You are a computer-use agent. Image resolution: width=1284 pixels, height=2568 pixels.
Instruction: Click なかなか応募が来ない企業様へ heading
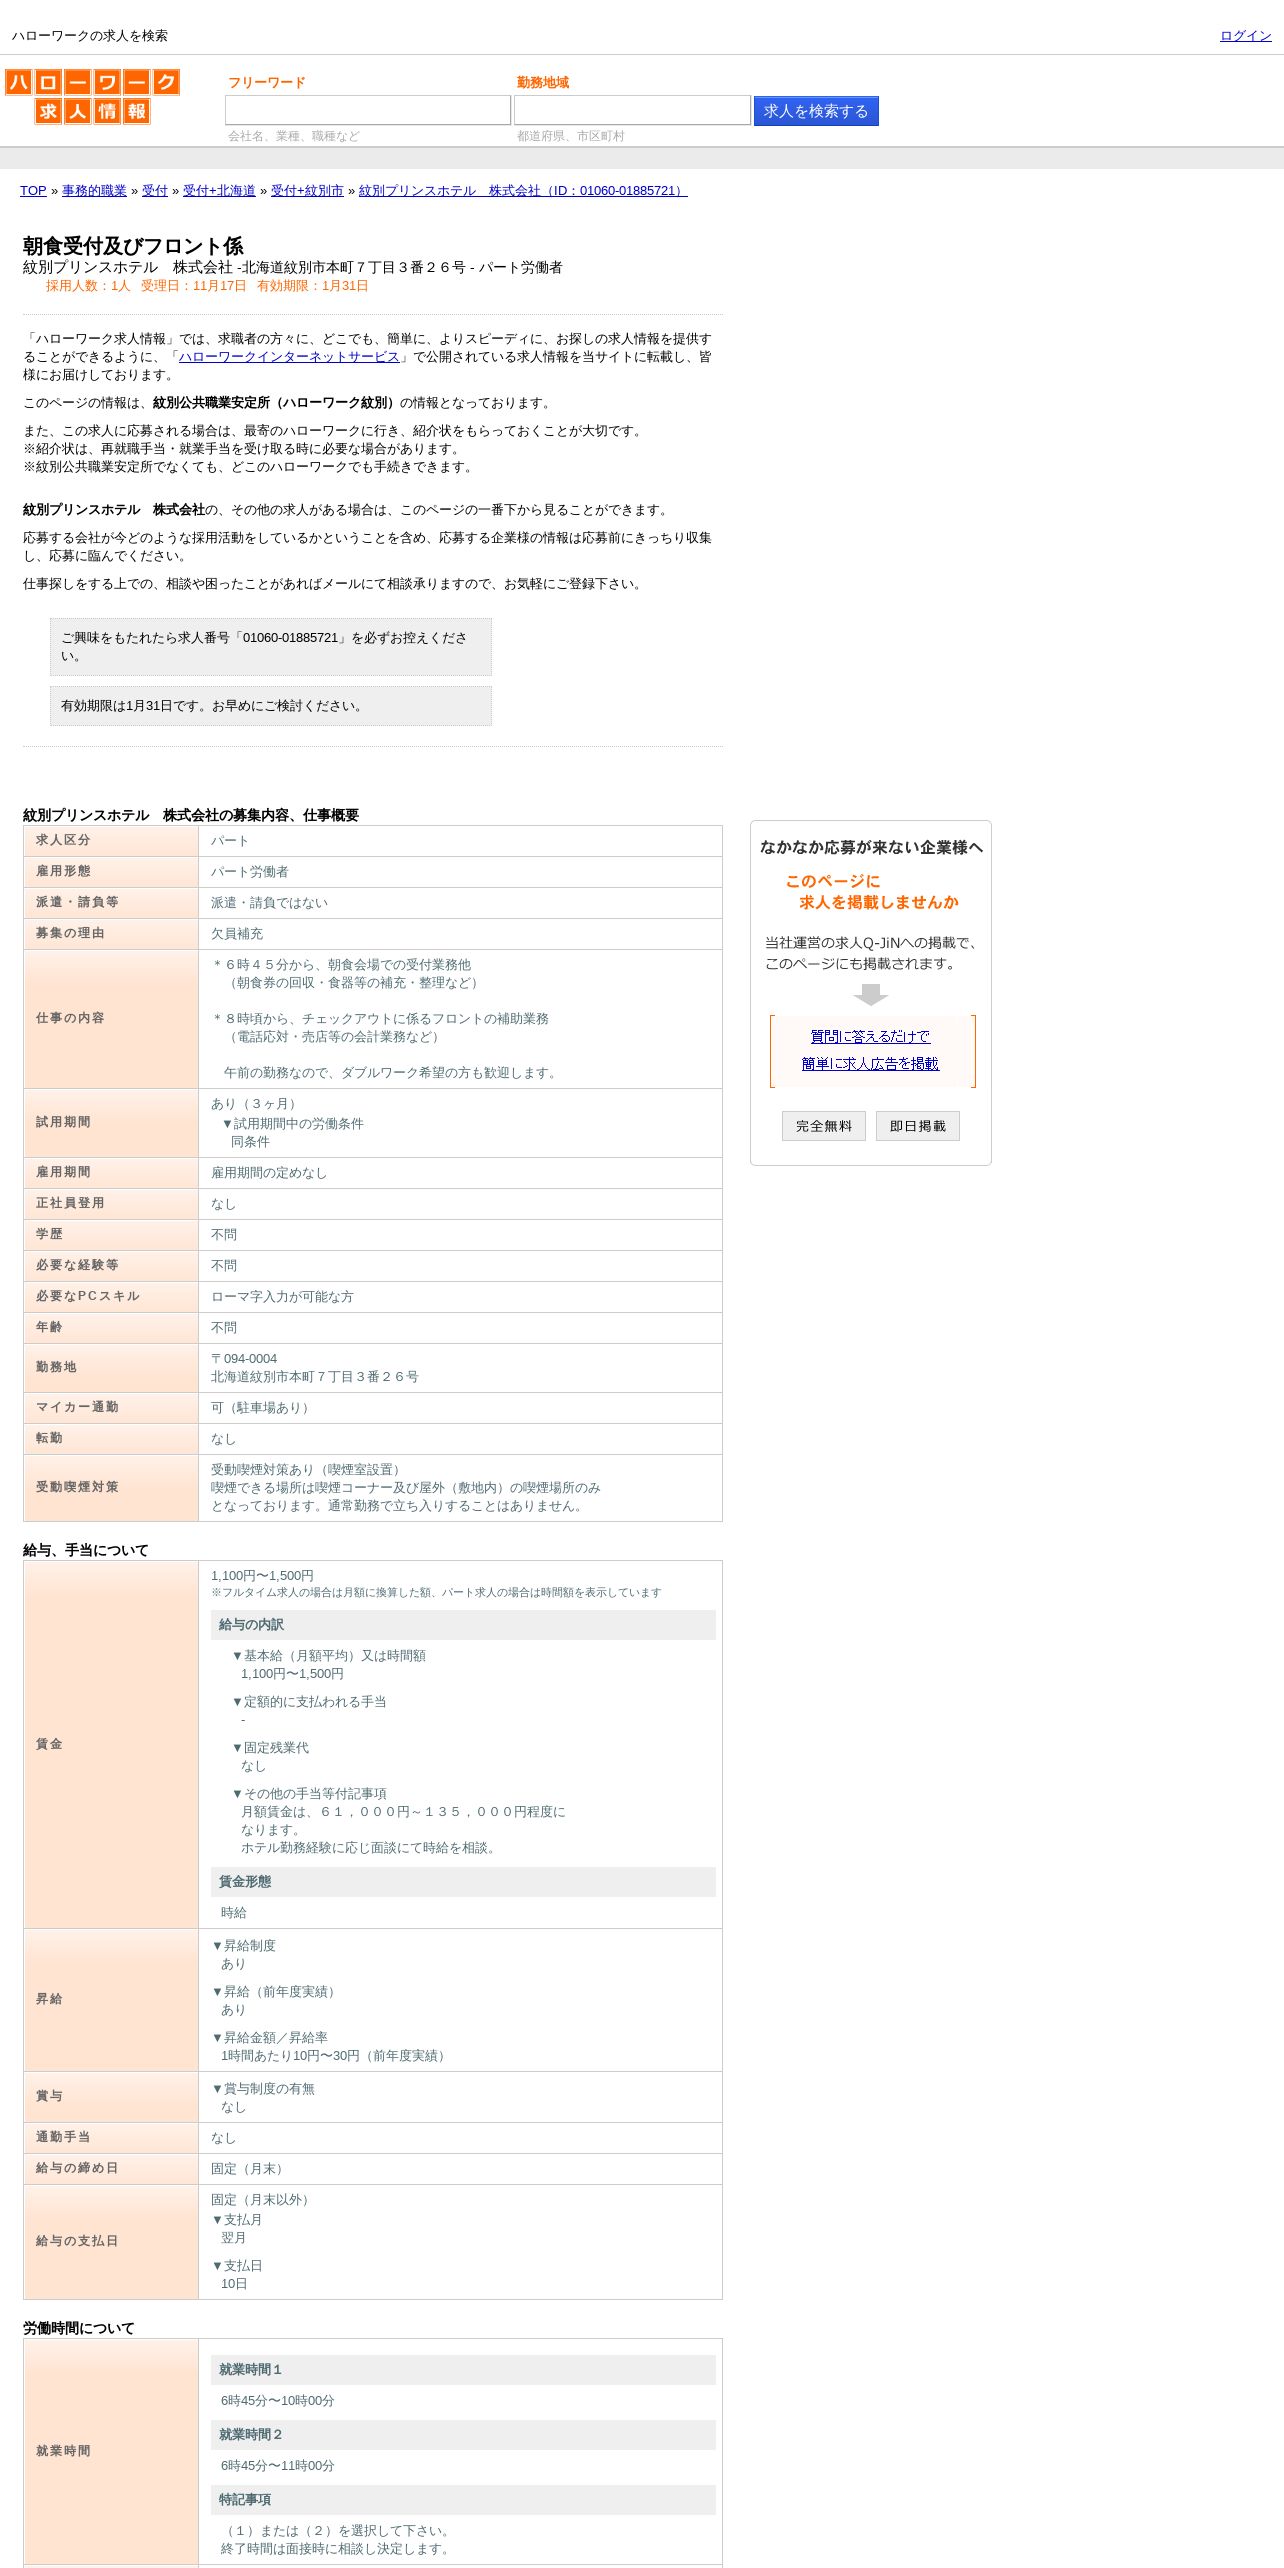click(871, 847)
